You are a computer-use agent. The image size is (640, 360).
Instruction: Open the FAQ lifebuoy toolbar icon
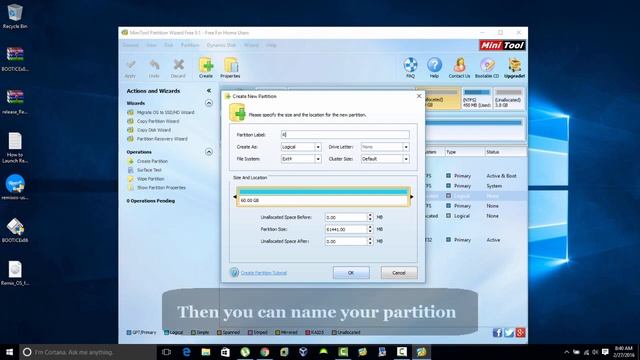410,68
